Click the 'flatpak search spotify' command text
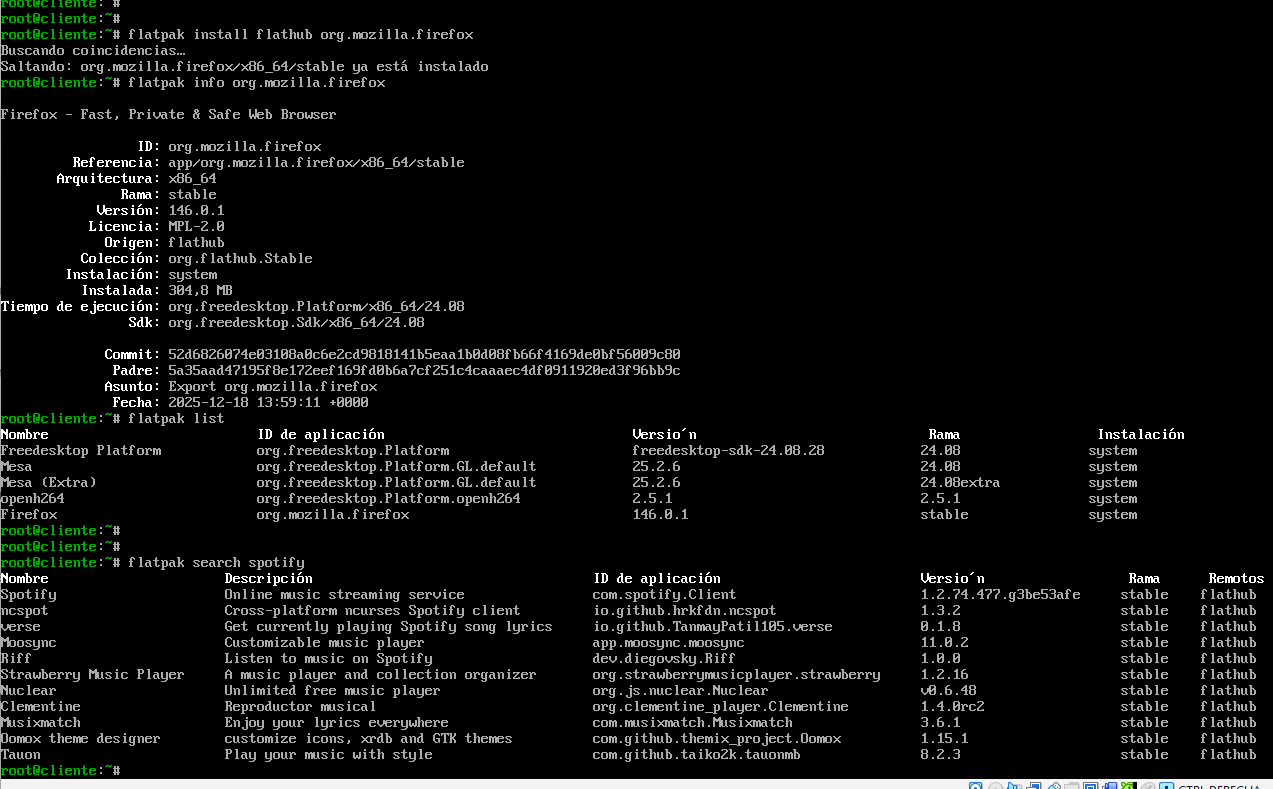 (216, 562)
